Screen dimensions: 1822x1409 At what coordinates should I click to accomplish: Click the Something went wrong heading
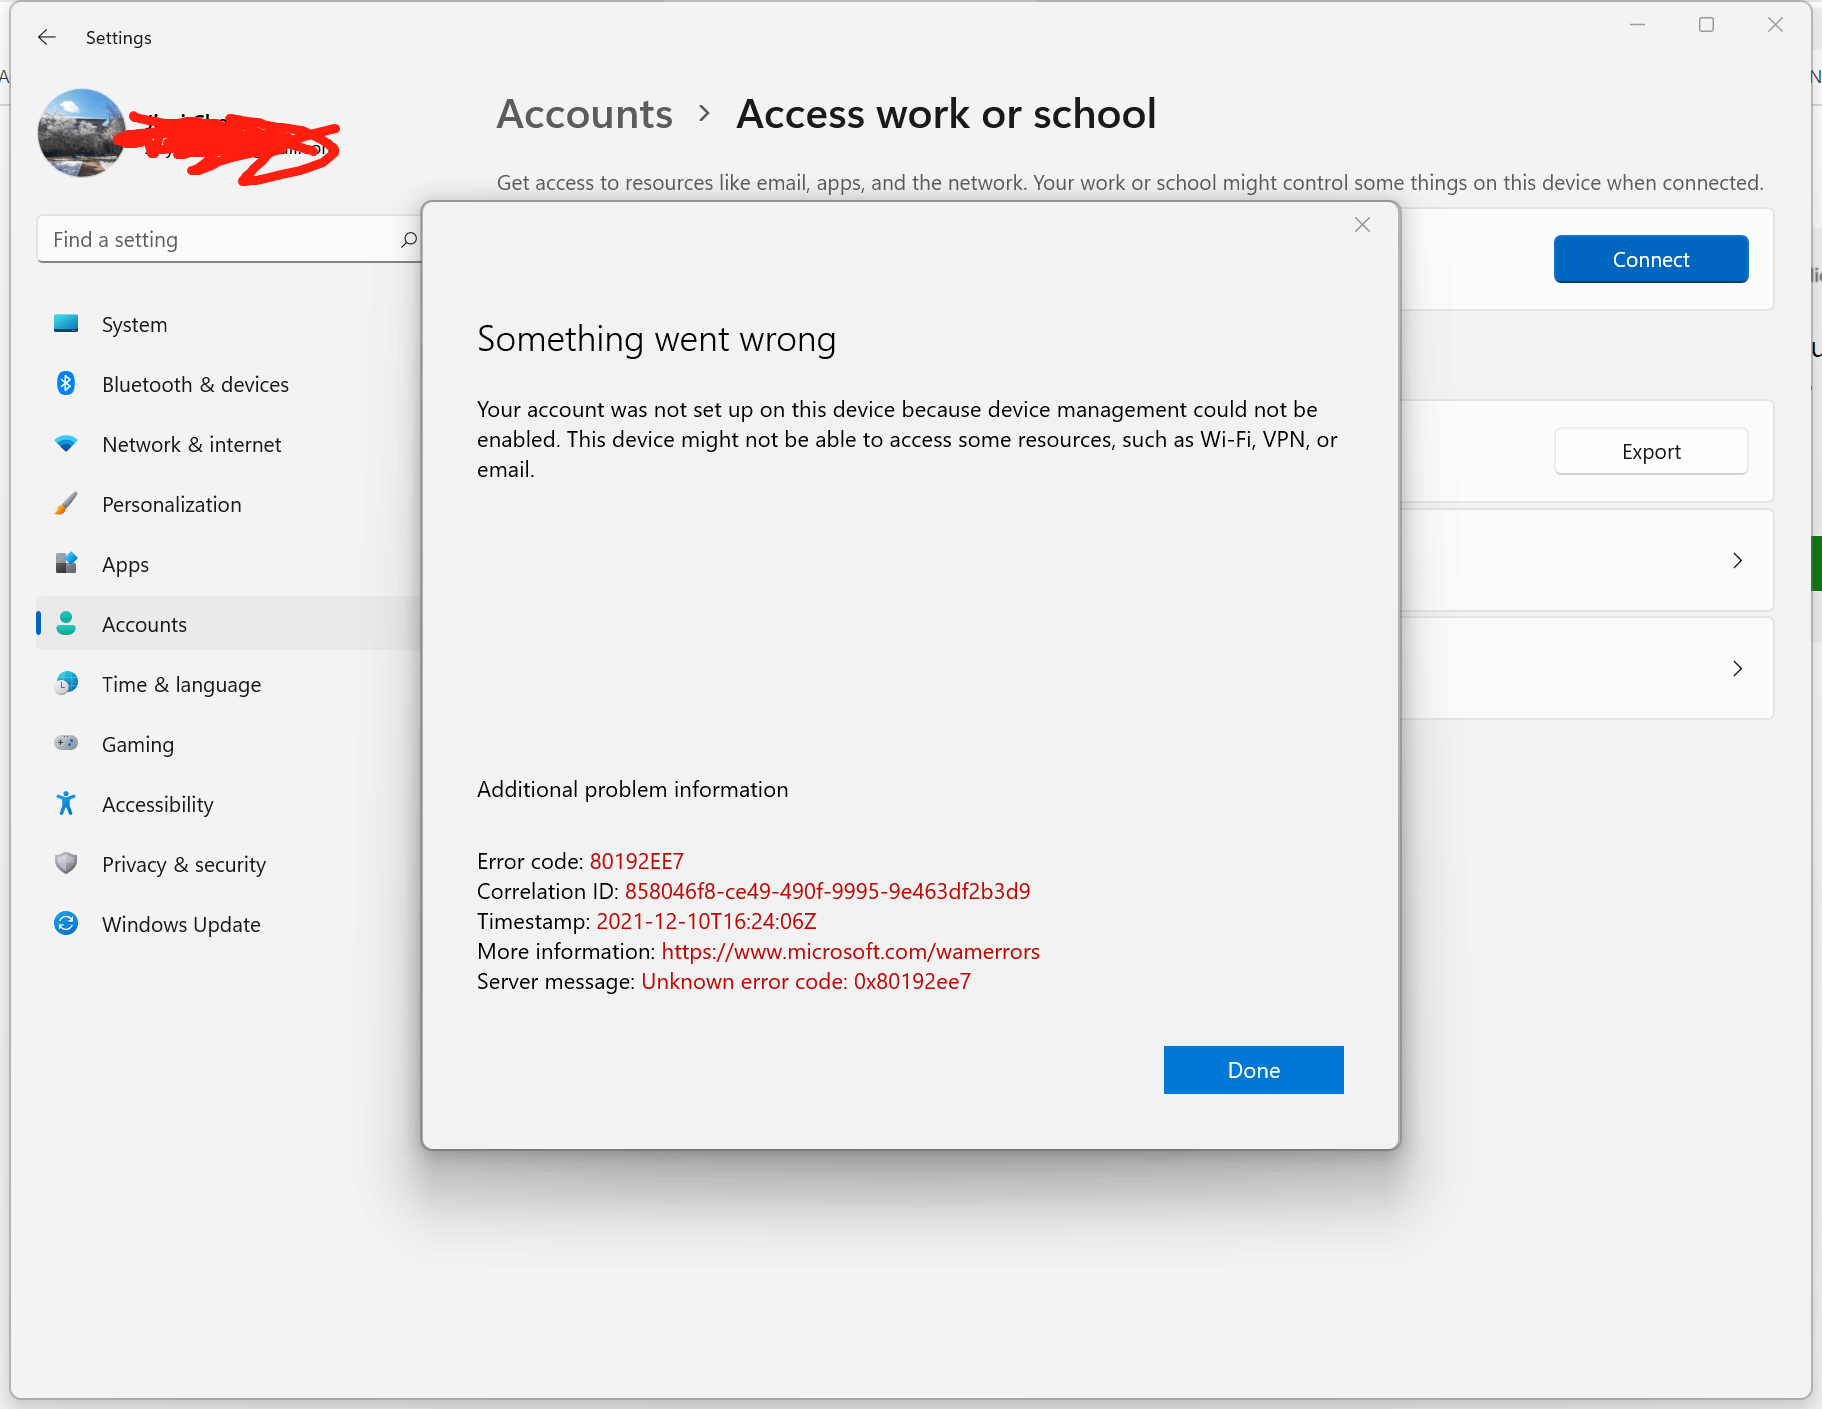click(656, 340)
